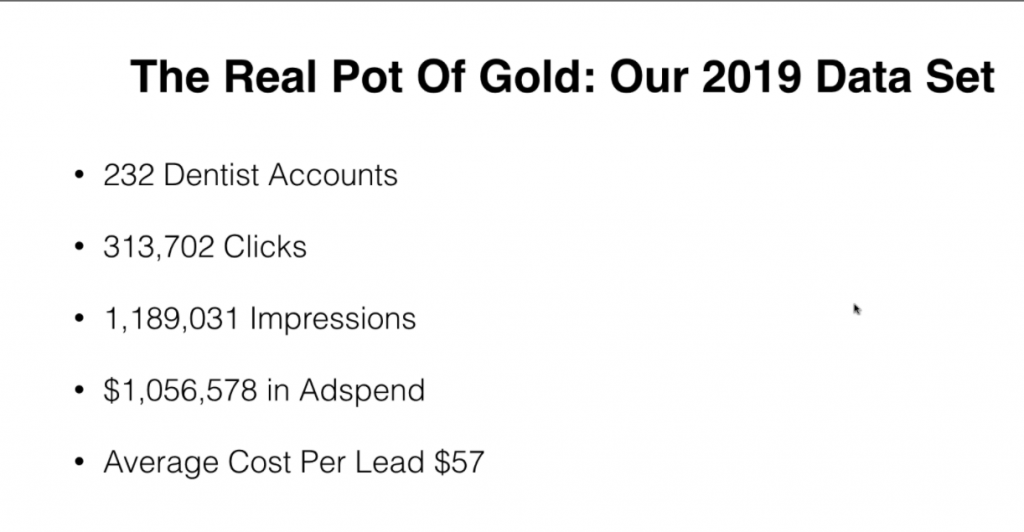The height and width of the screenshot is (532, 1024).
Task: Select the "$1,056,578" amount
Action: point(180,390)
